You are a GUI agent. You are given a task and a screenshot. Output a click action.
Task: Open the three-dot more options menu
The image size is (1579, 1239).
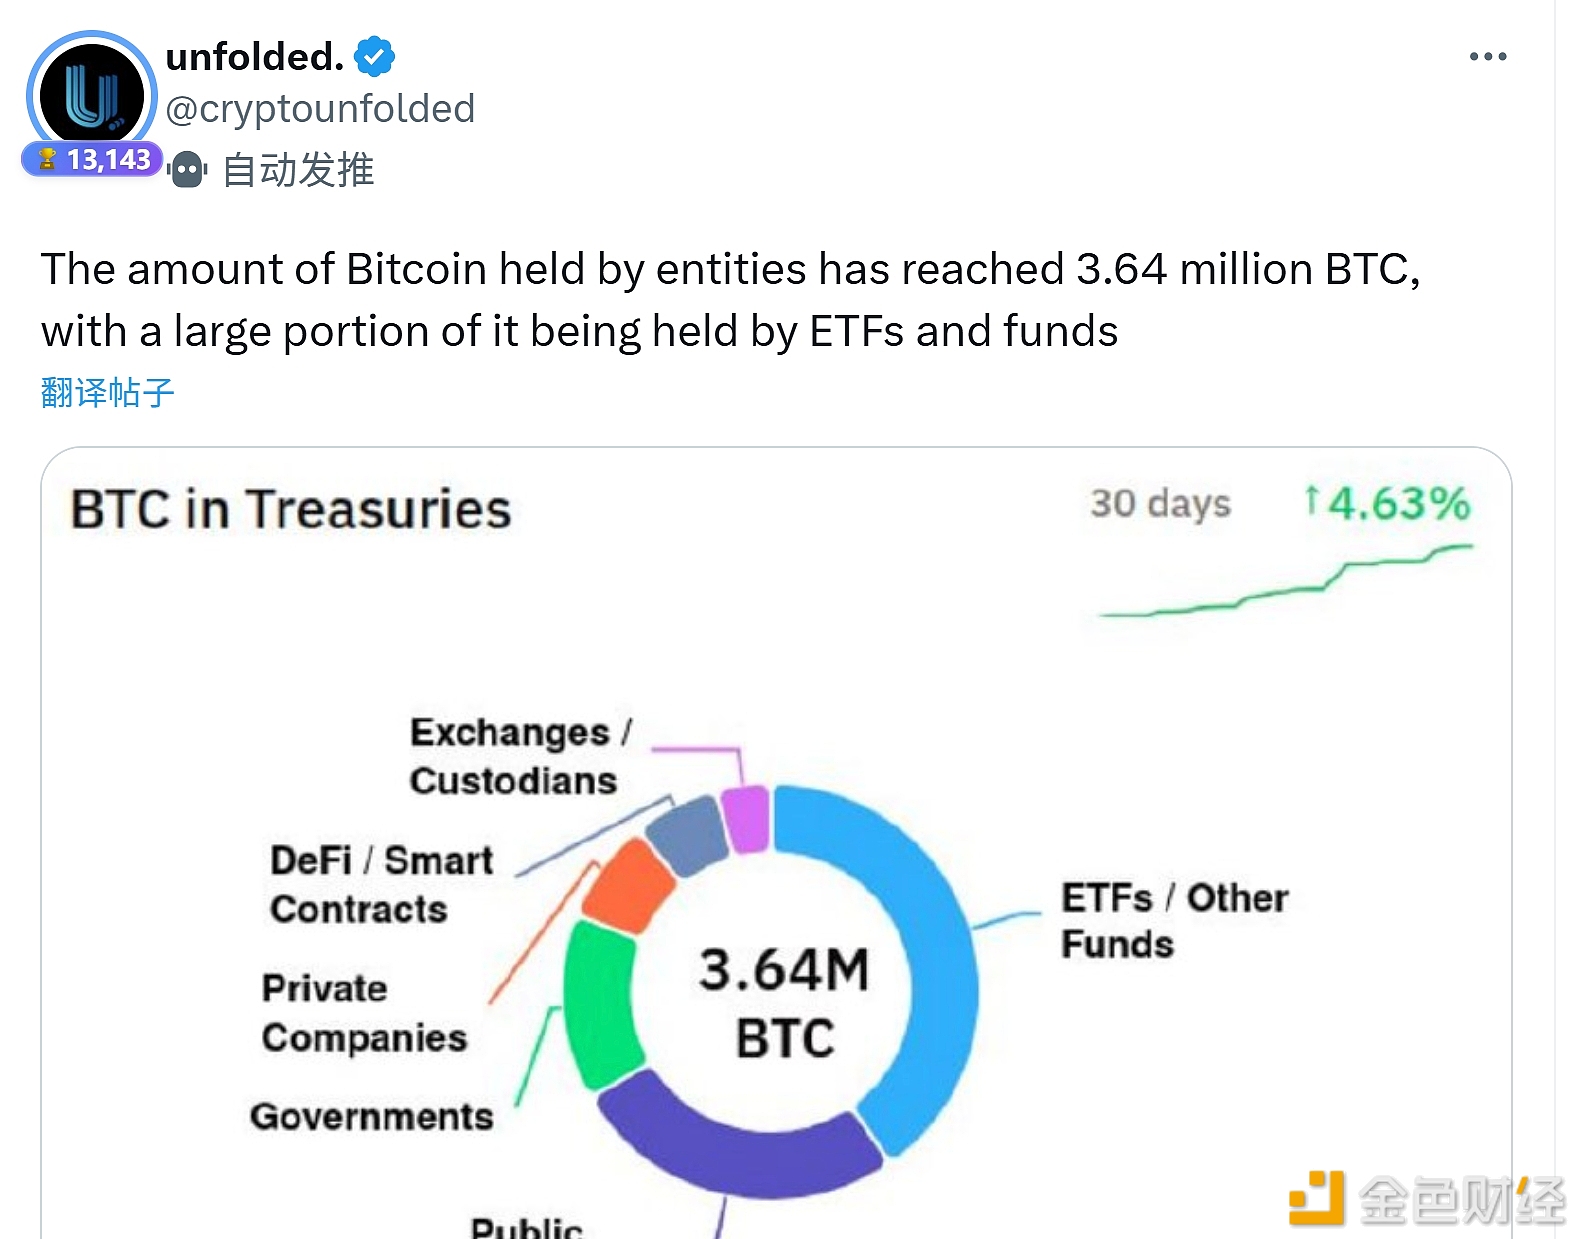pyautogui.click(x=1487, y=57)
